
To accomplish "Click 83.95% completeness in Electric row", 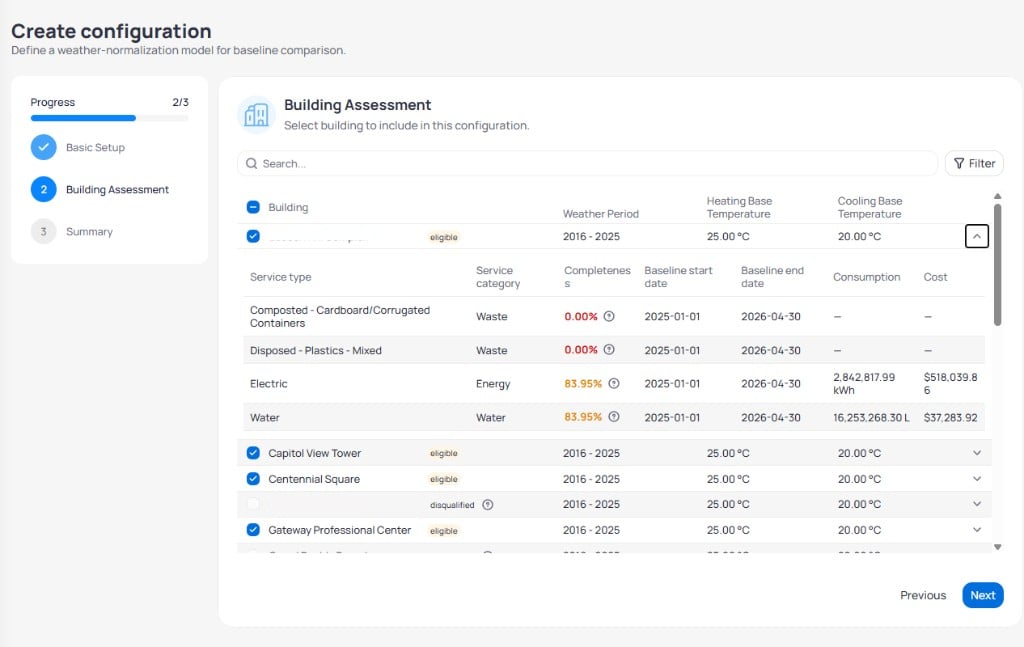I will click(583, 384).
